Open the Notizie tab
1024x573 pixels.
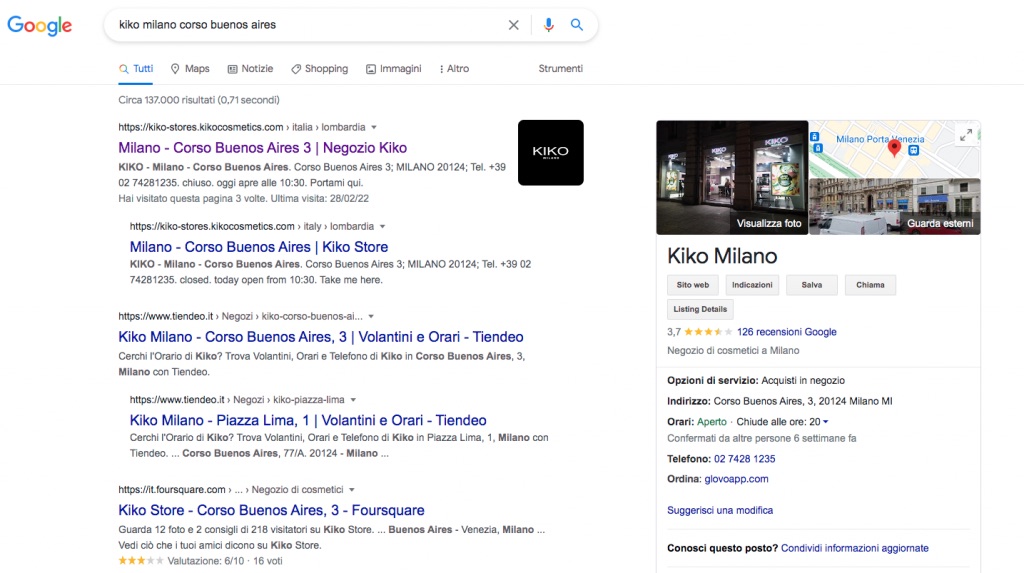pyautogui.click(x=250, y=69)
